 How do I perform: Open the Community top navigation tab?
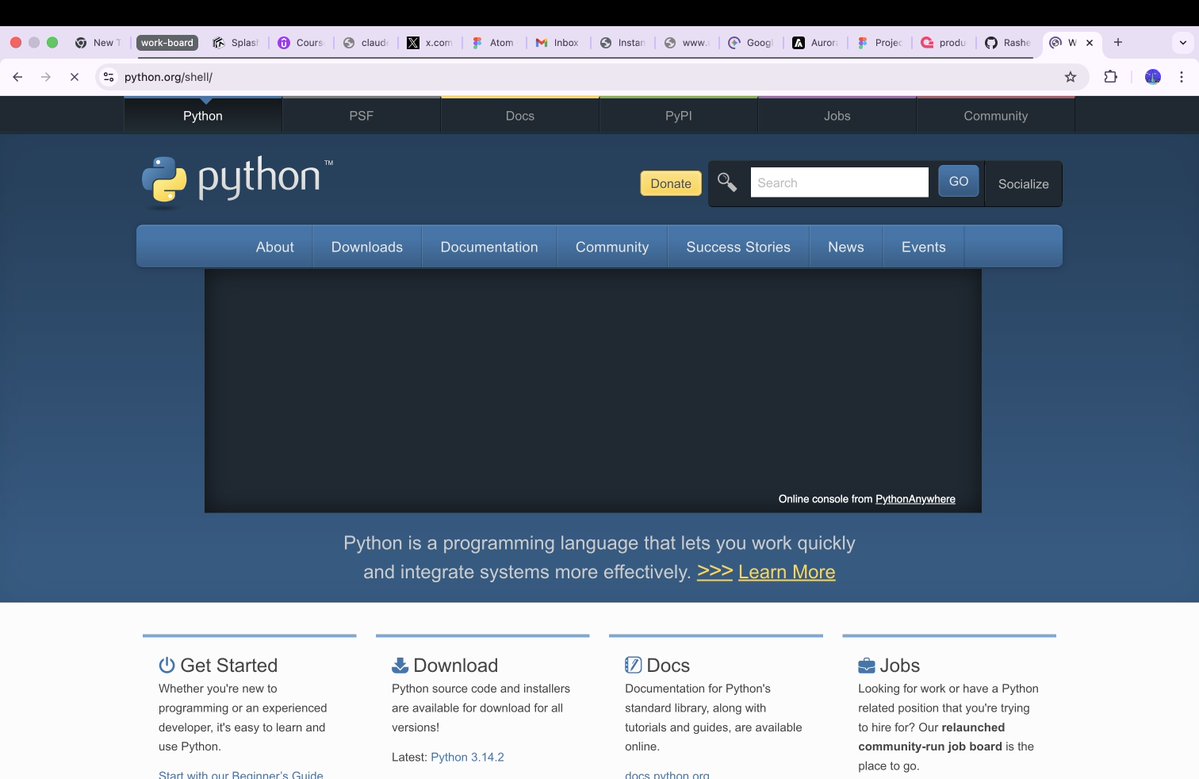click(996, 115)
